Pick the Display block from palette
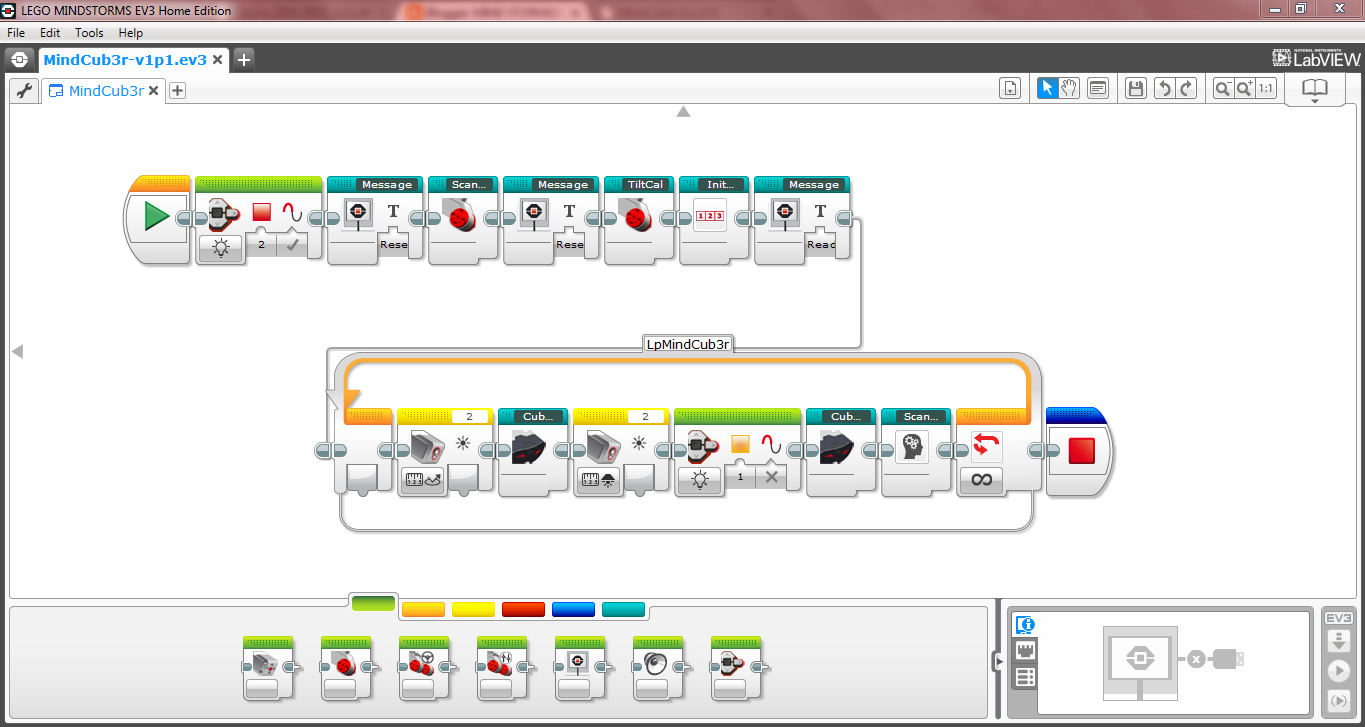 point(580,667)
